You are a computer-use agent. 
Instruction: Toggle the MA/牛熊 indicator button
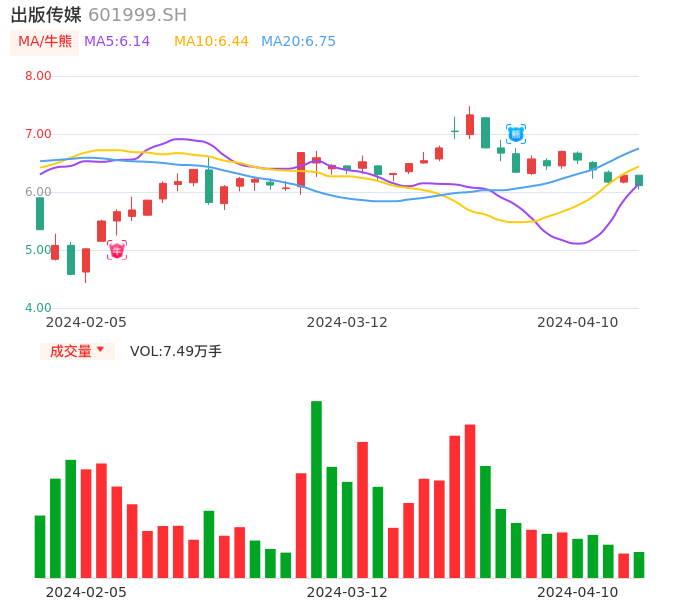pos(45,42)
